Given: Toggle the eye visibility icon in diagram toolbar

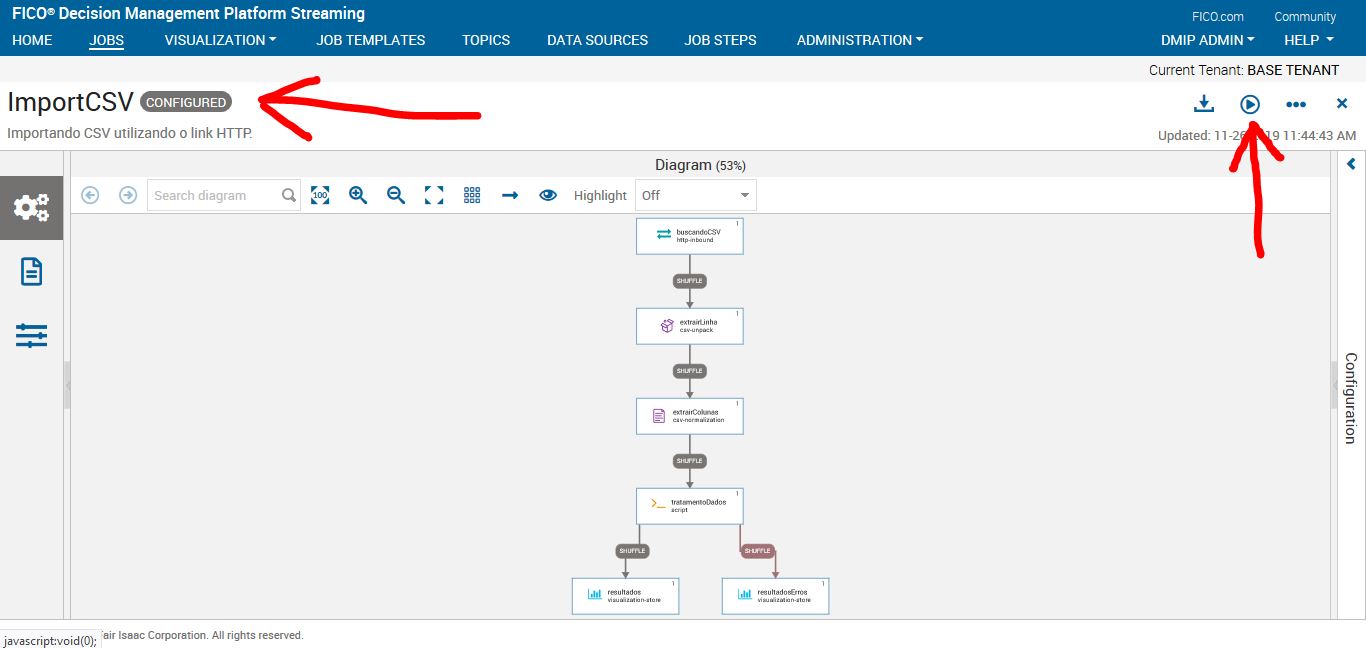Looking at the screenshot, I should click(548, 195).
